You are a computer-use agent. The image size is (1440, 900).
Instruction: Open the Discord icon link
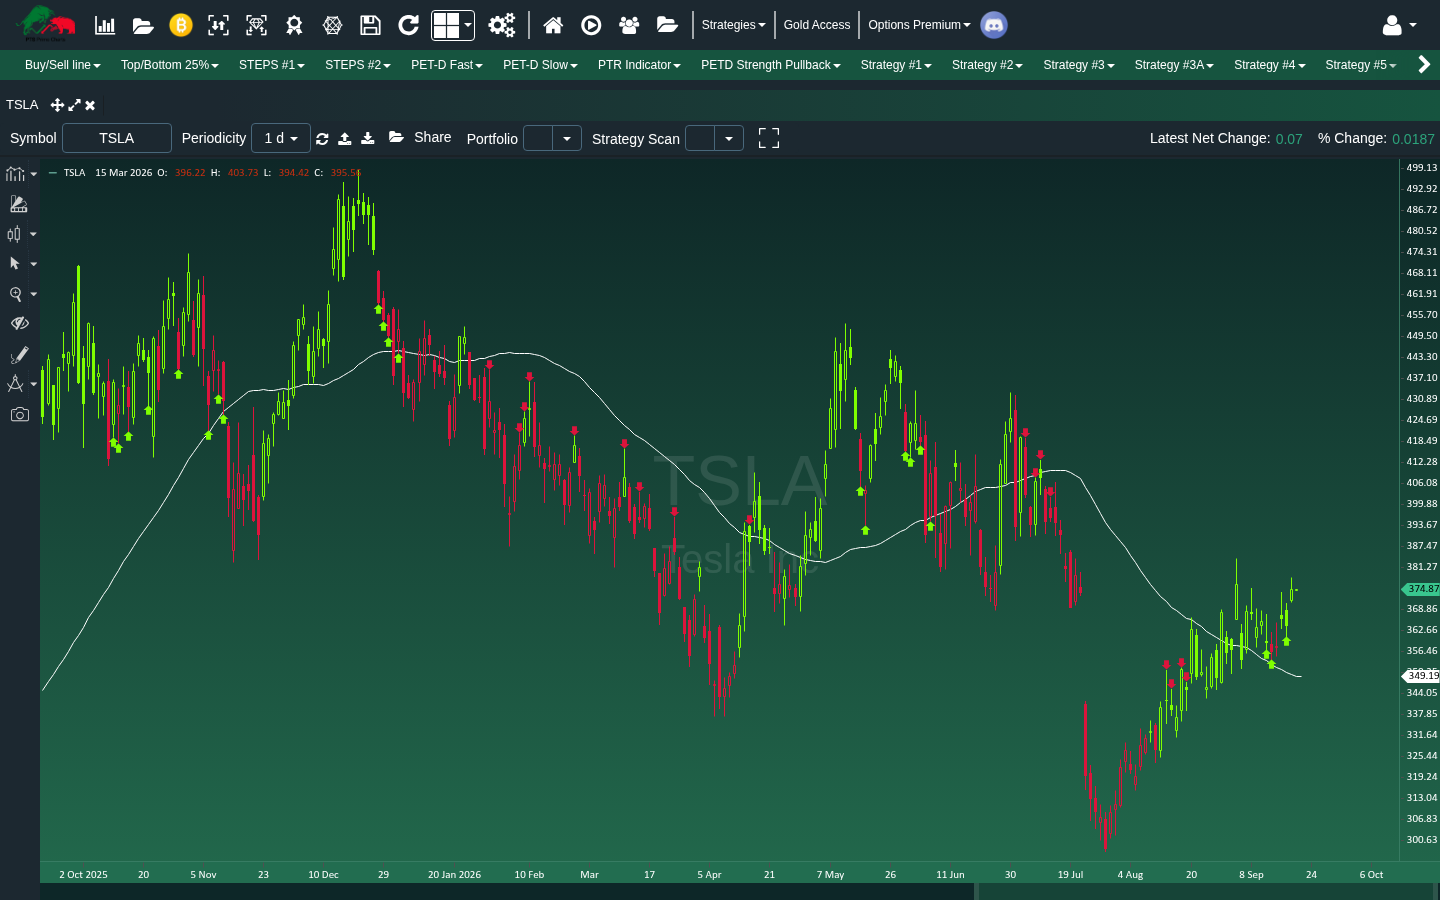click(x=994, y=25)
